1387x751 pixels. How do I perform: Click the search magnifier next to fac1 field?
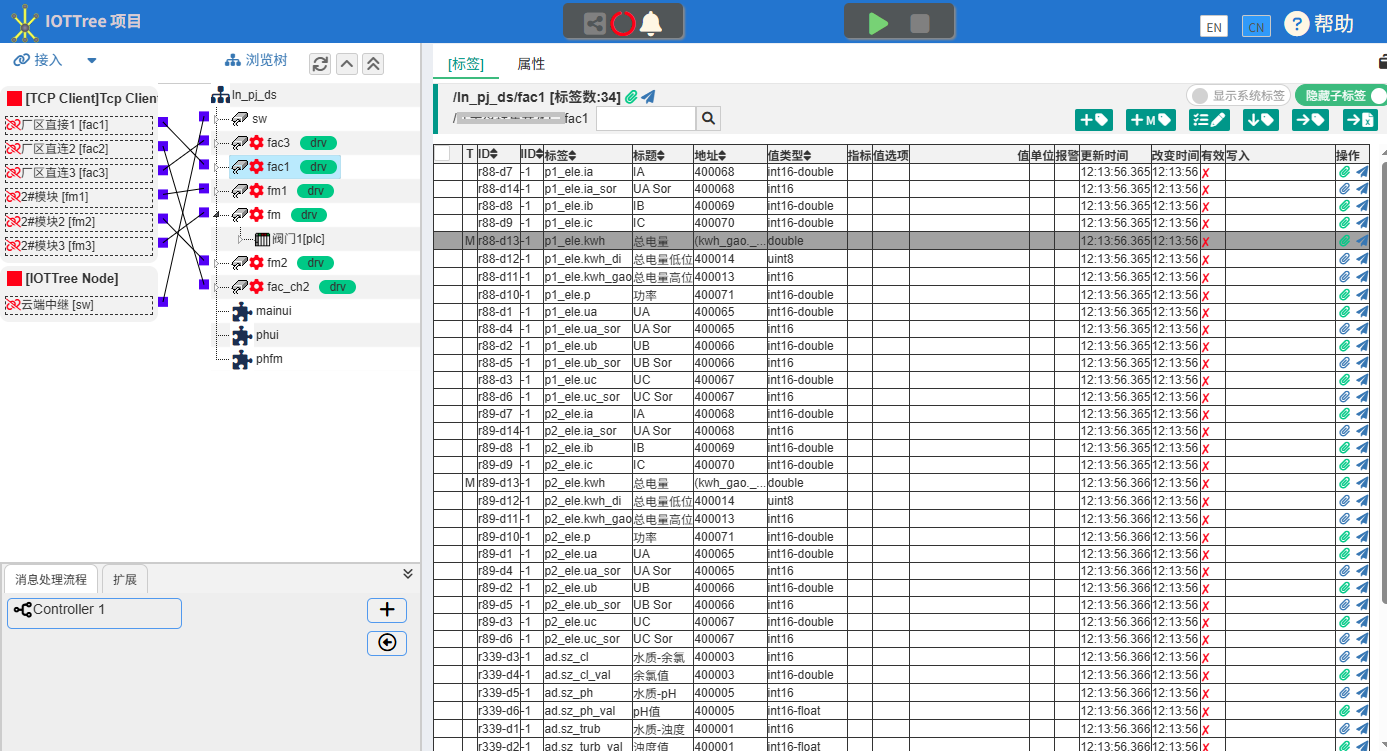708,119
